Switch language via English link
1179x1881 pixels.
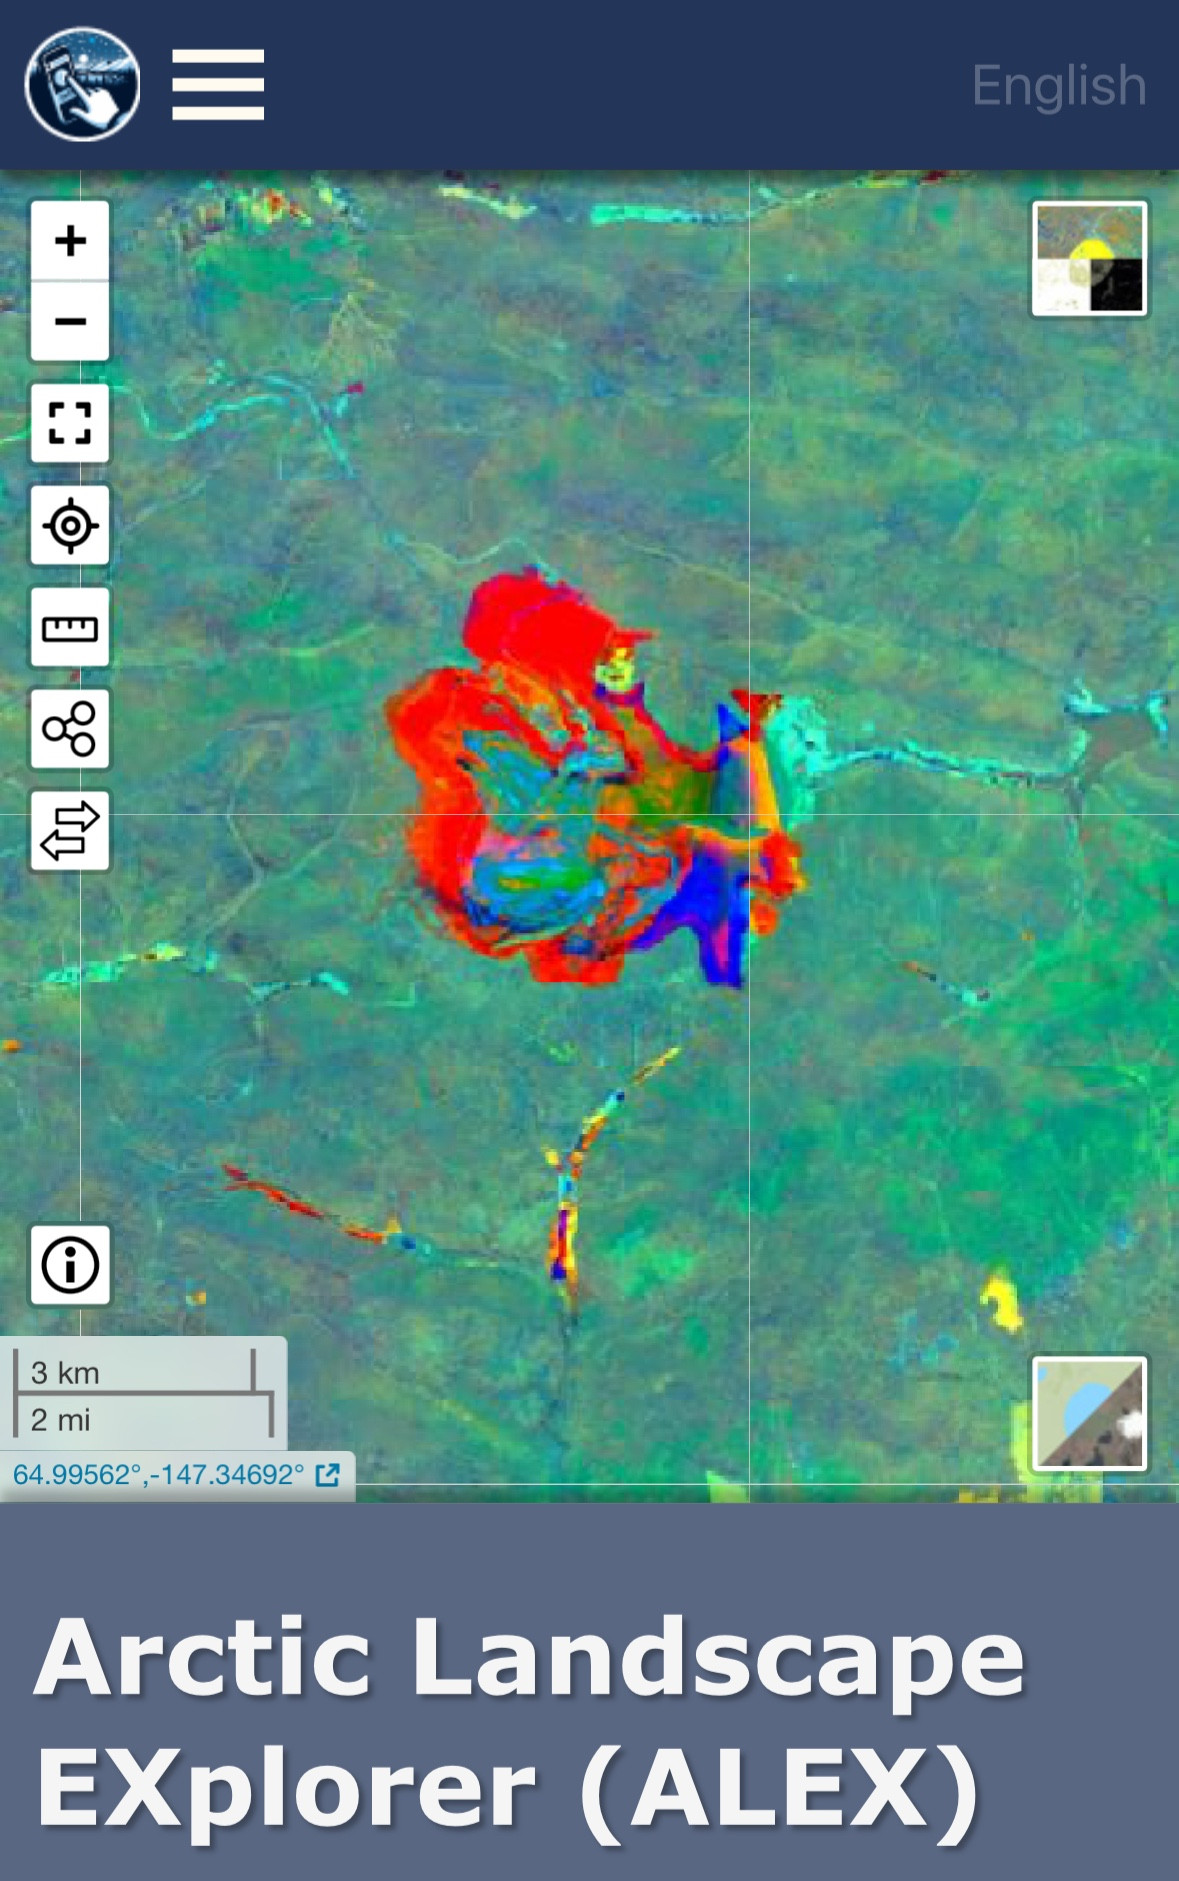(1059, 85)
